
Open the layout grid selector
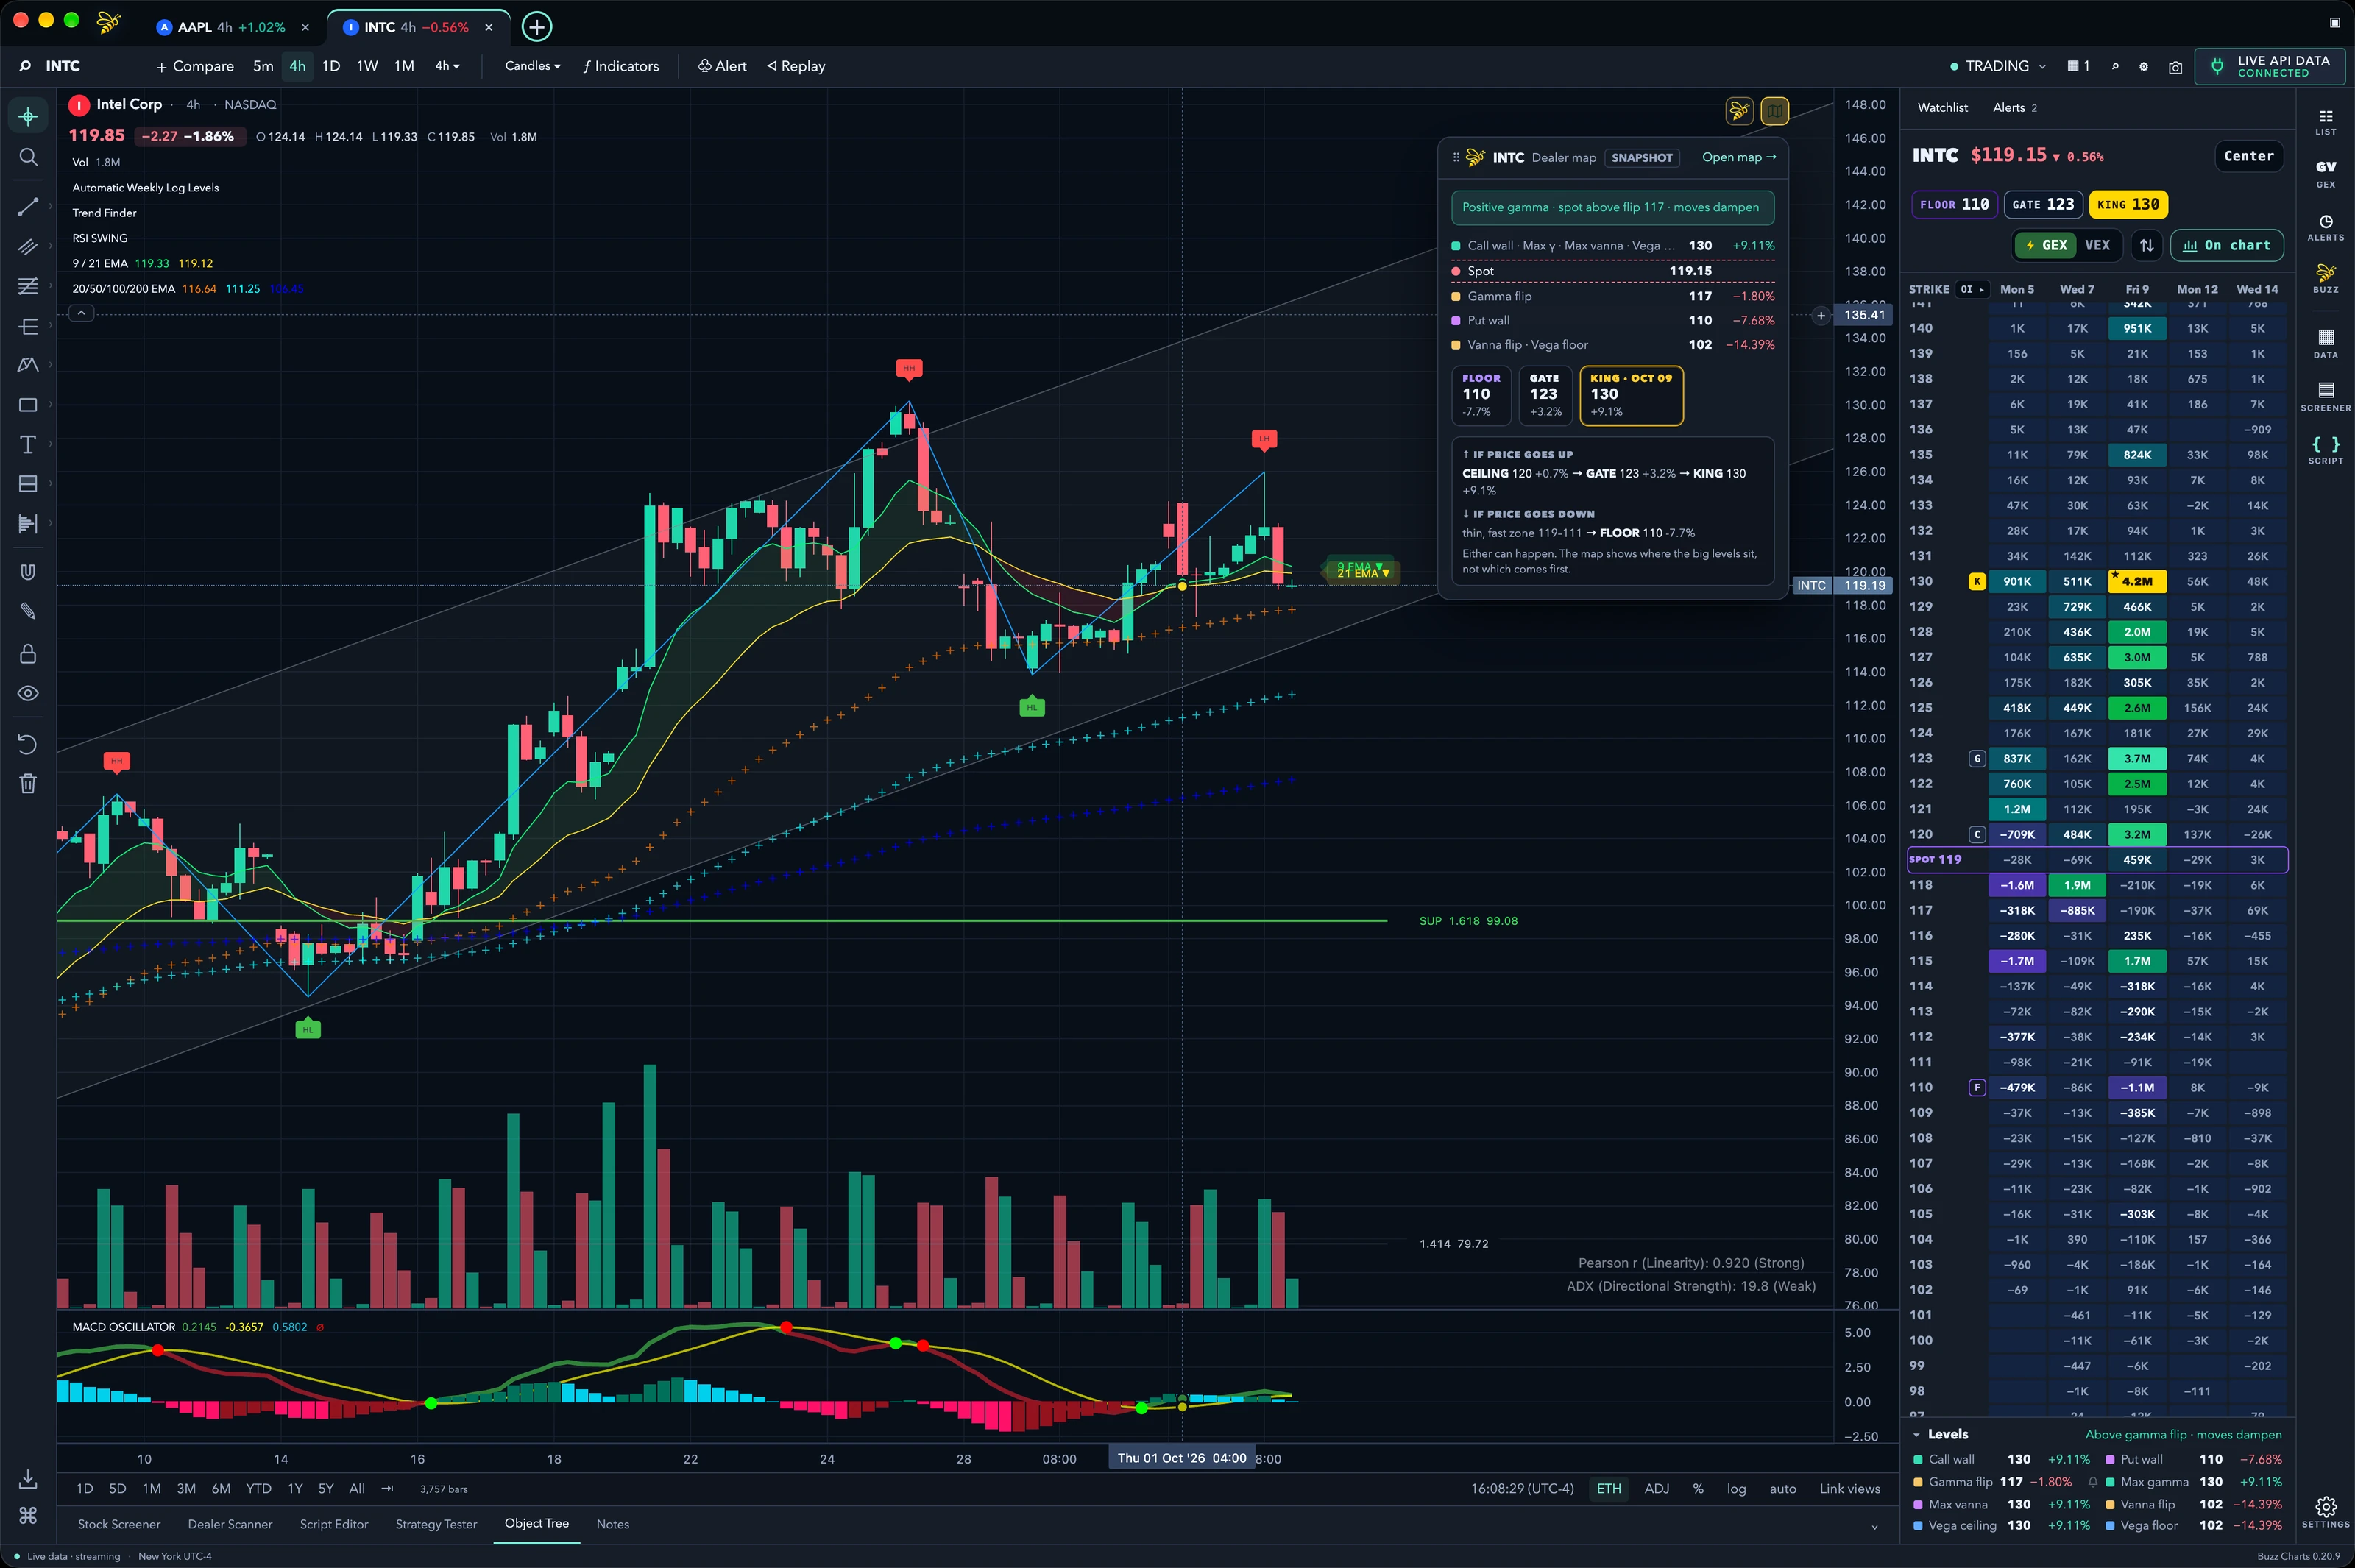pyautogui.click(x=2080, y=66)
